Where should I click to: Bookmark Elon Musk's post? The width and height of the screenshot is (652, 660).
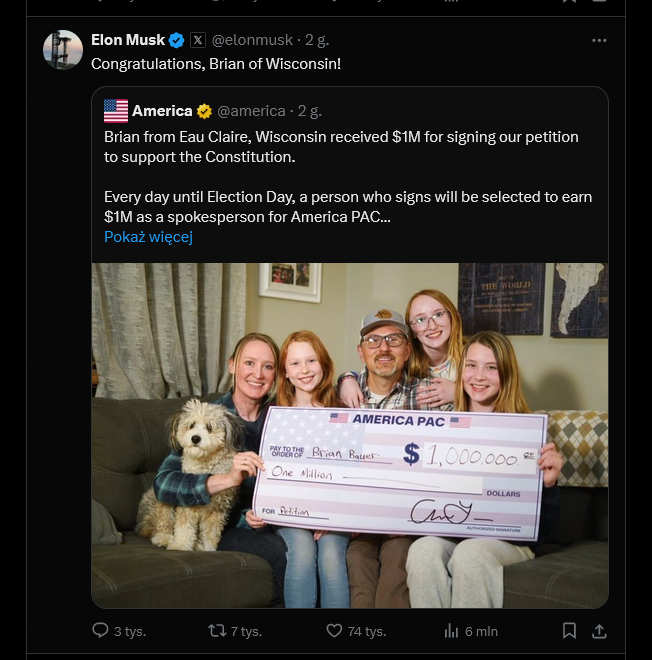click(569, 631)
